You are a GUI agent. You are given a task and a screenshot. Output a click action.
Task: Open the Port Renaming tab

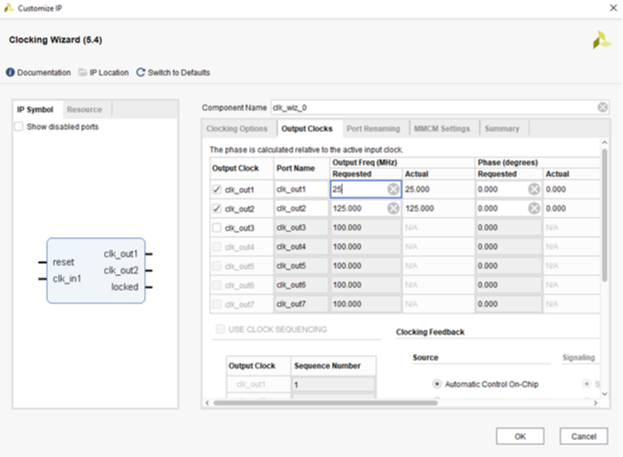373,129
